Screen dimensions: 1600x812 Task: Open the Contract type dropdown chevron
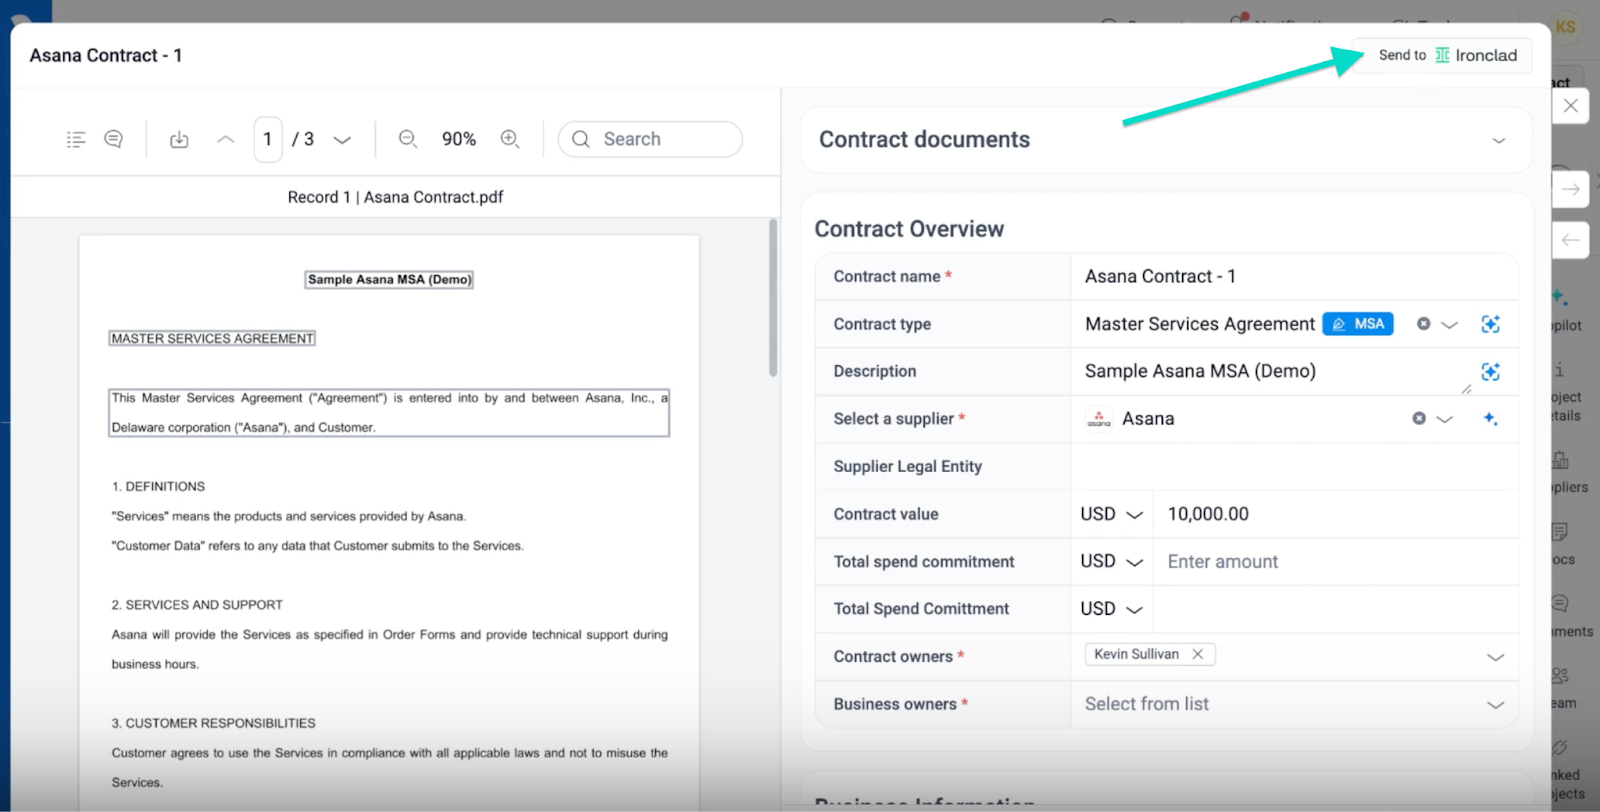pos(1450,325)
